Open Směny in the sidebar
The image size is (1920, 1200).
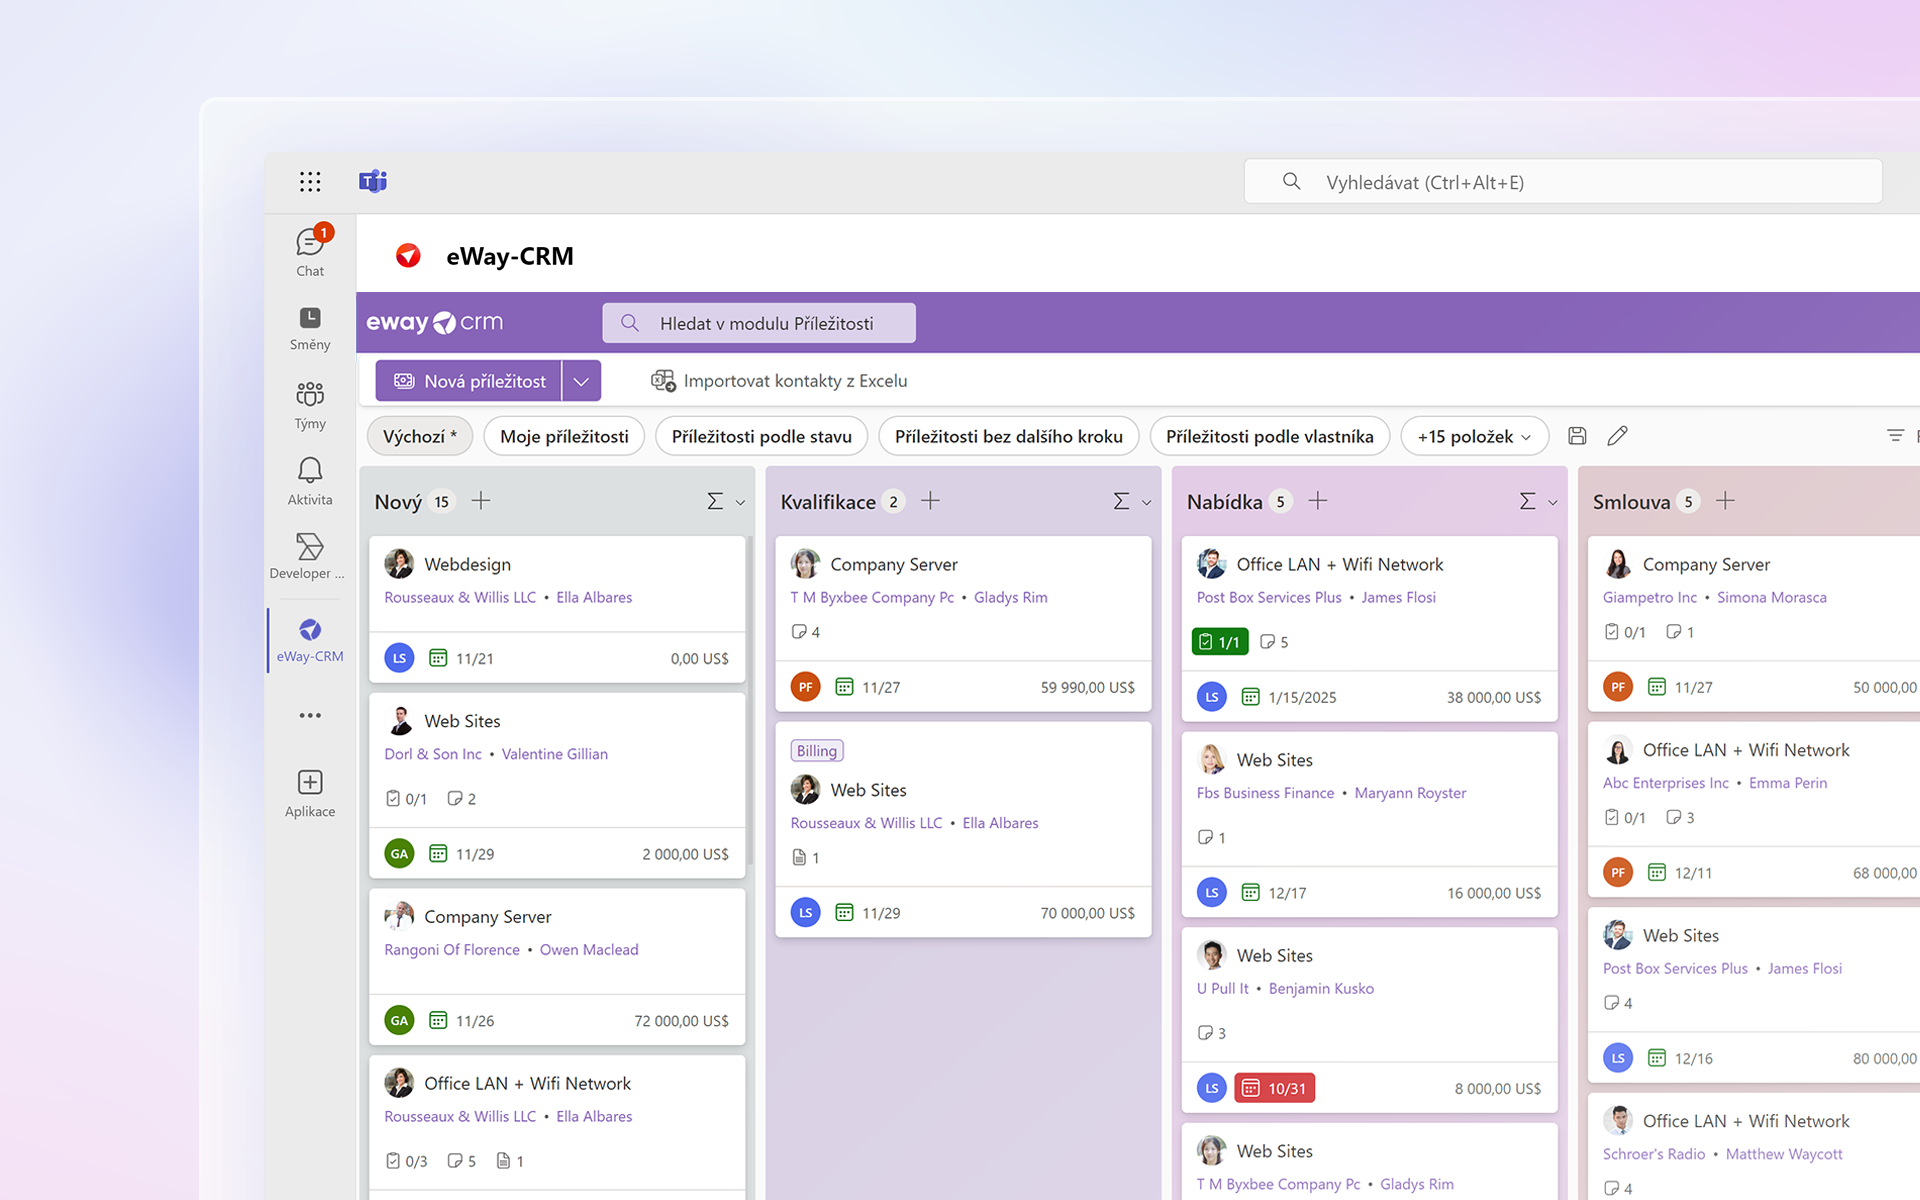[310, 329]
